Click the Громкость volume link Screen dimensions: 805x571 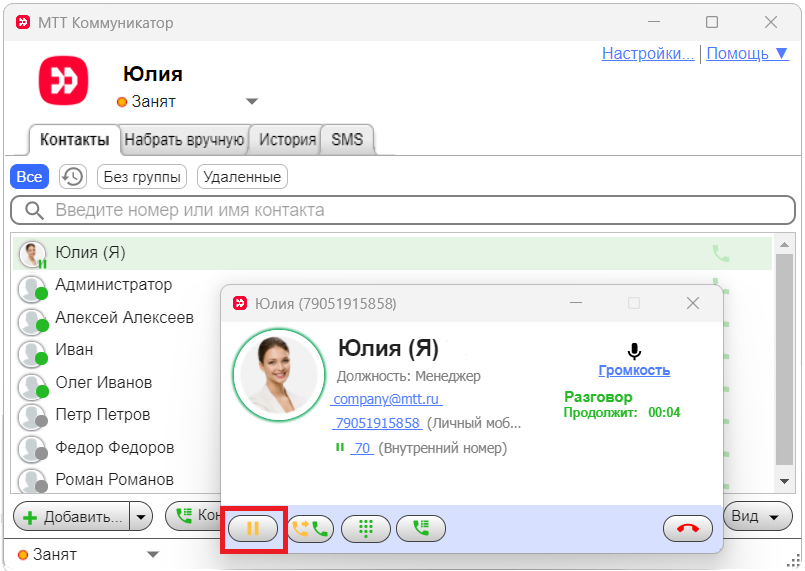634,370
